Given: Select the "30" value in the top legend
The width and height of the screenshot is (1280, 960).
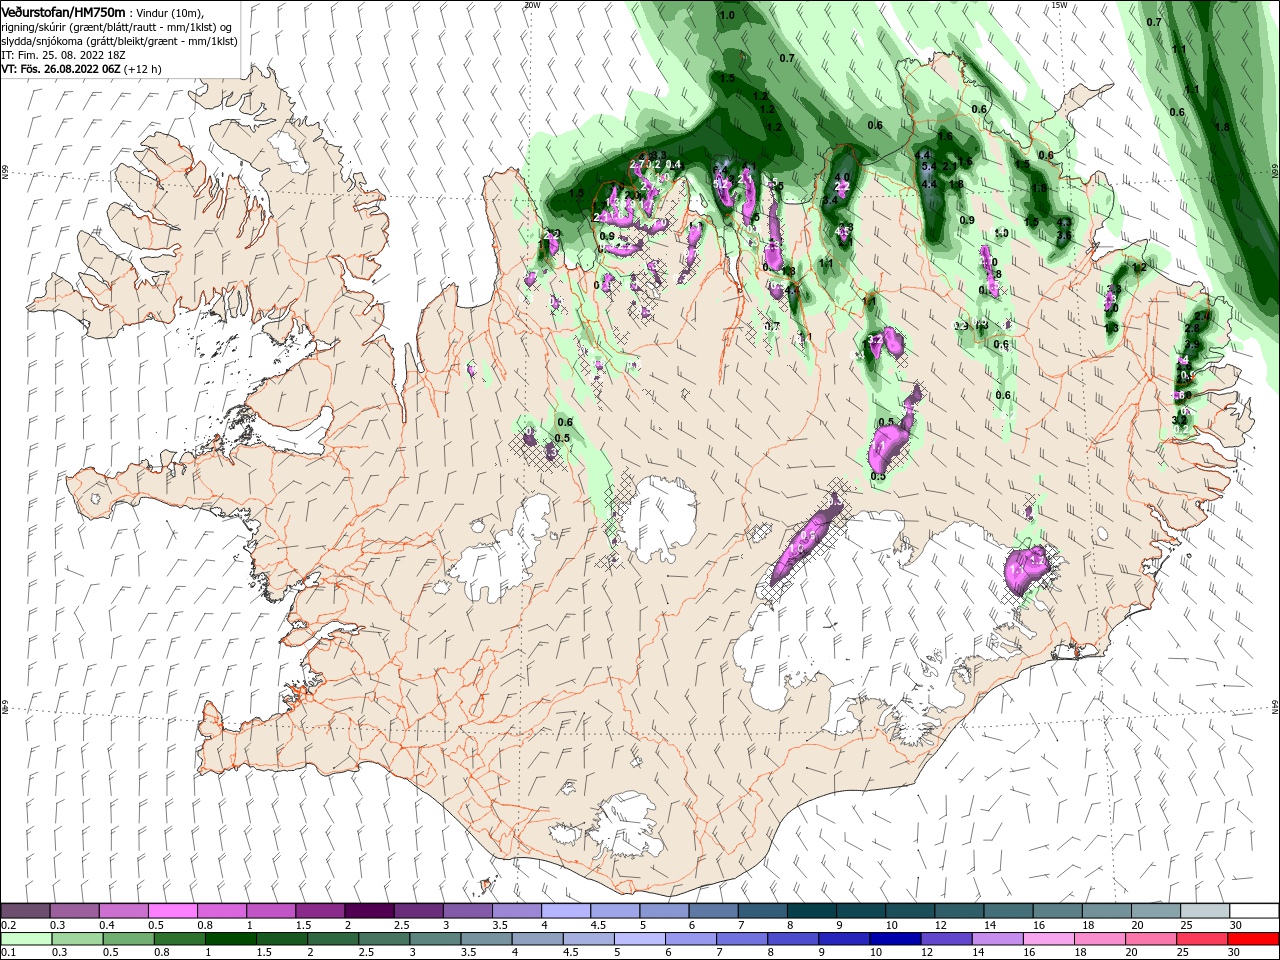Looking at the screenshot, I should pos(1236,925).
